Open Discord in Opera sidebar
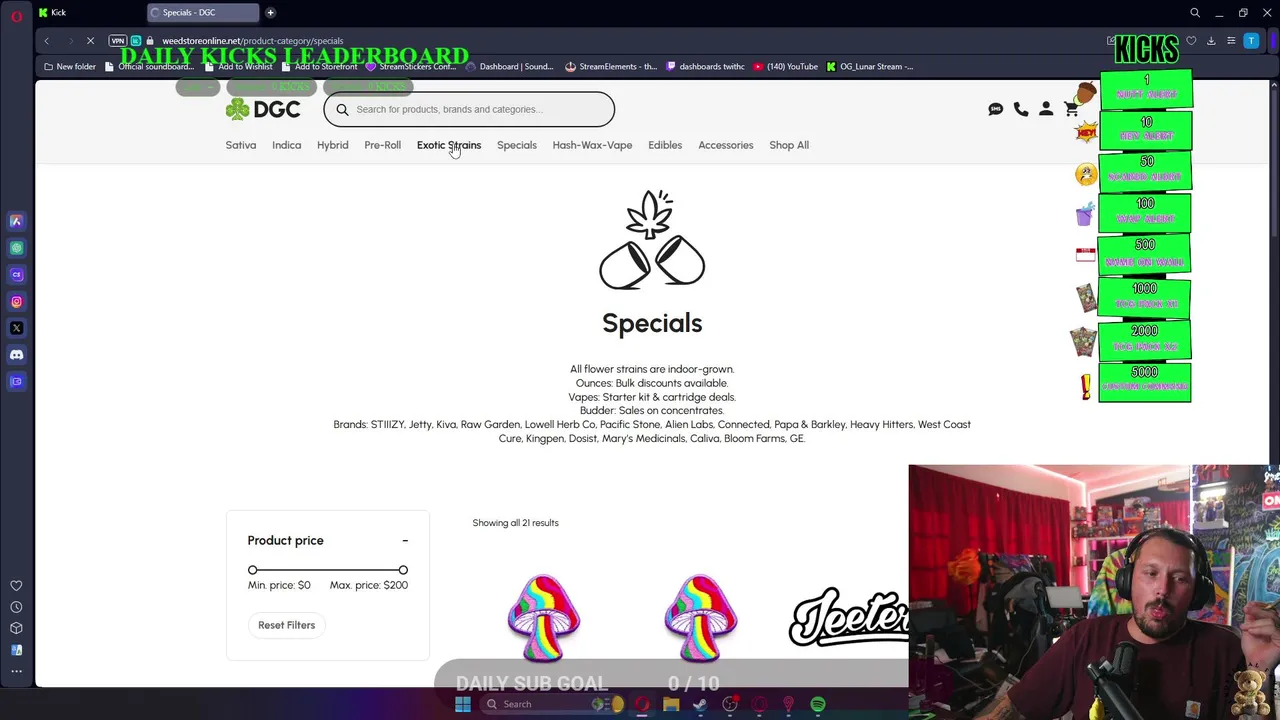The image size is (1280, 720). [x=16, y=355]
